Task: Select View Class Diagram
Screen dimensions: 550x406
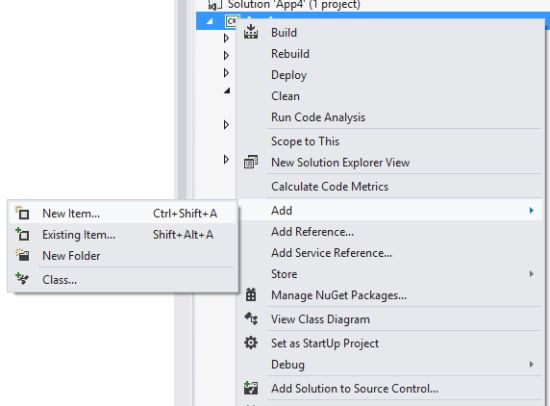Action: tap(390, 319)
